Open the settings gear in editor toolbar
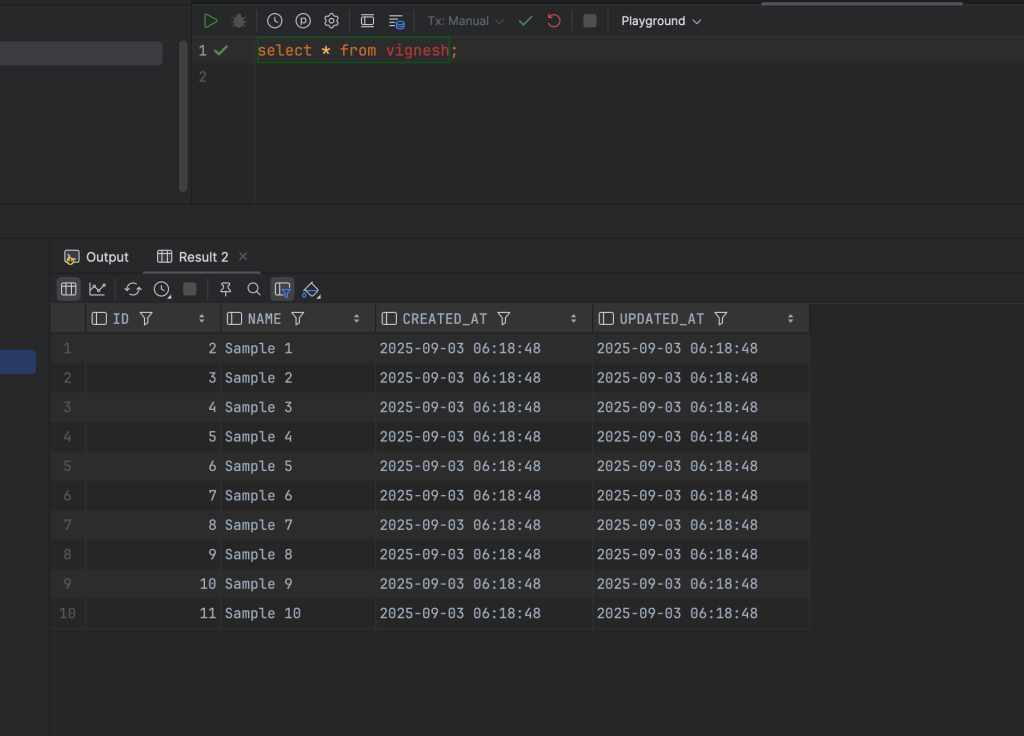This screenshot has width=1024, height=736. pyautogui.click(x=331, y=21)
